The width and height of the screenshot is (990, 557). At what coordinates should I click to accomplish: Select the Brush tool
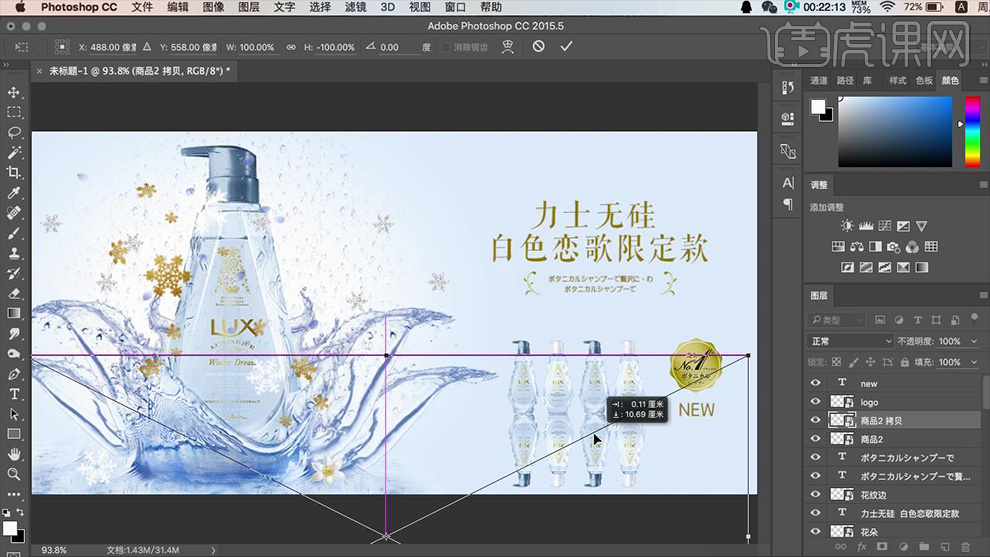13,233
